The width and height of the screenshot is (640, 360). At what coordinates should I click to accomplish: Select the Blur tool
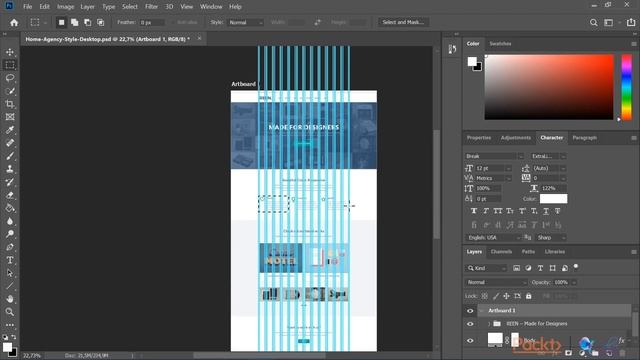[x=10, y=221]
